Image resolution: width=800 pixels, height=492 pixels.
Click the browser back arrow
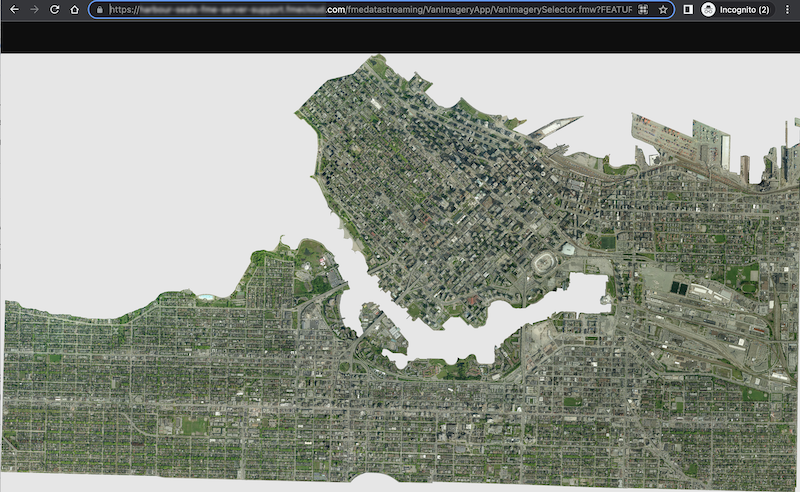(x=11, y=9)
